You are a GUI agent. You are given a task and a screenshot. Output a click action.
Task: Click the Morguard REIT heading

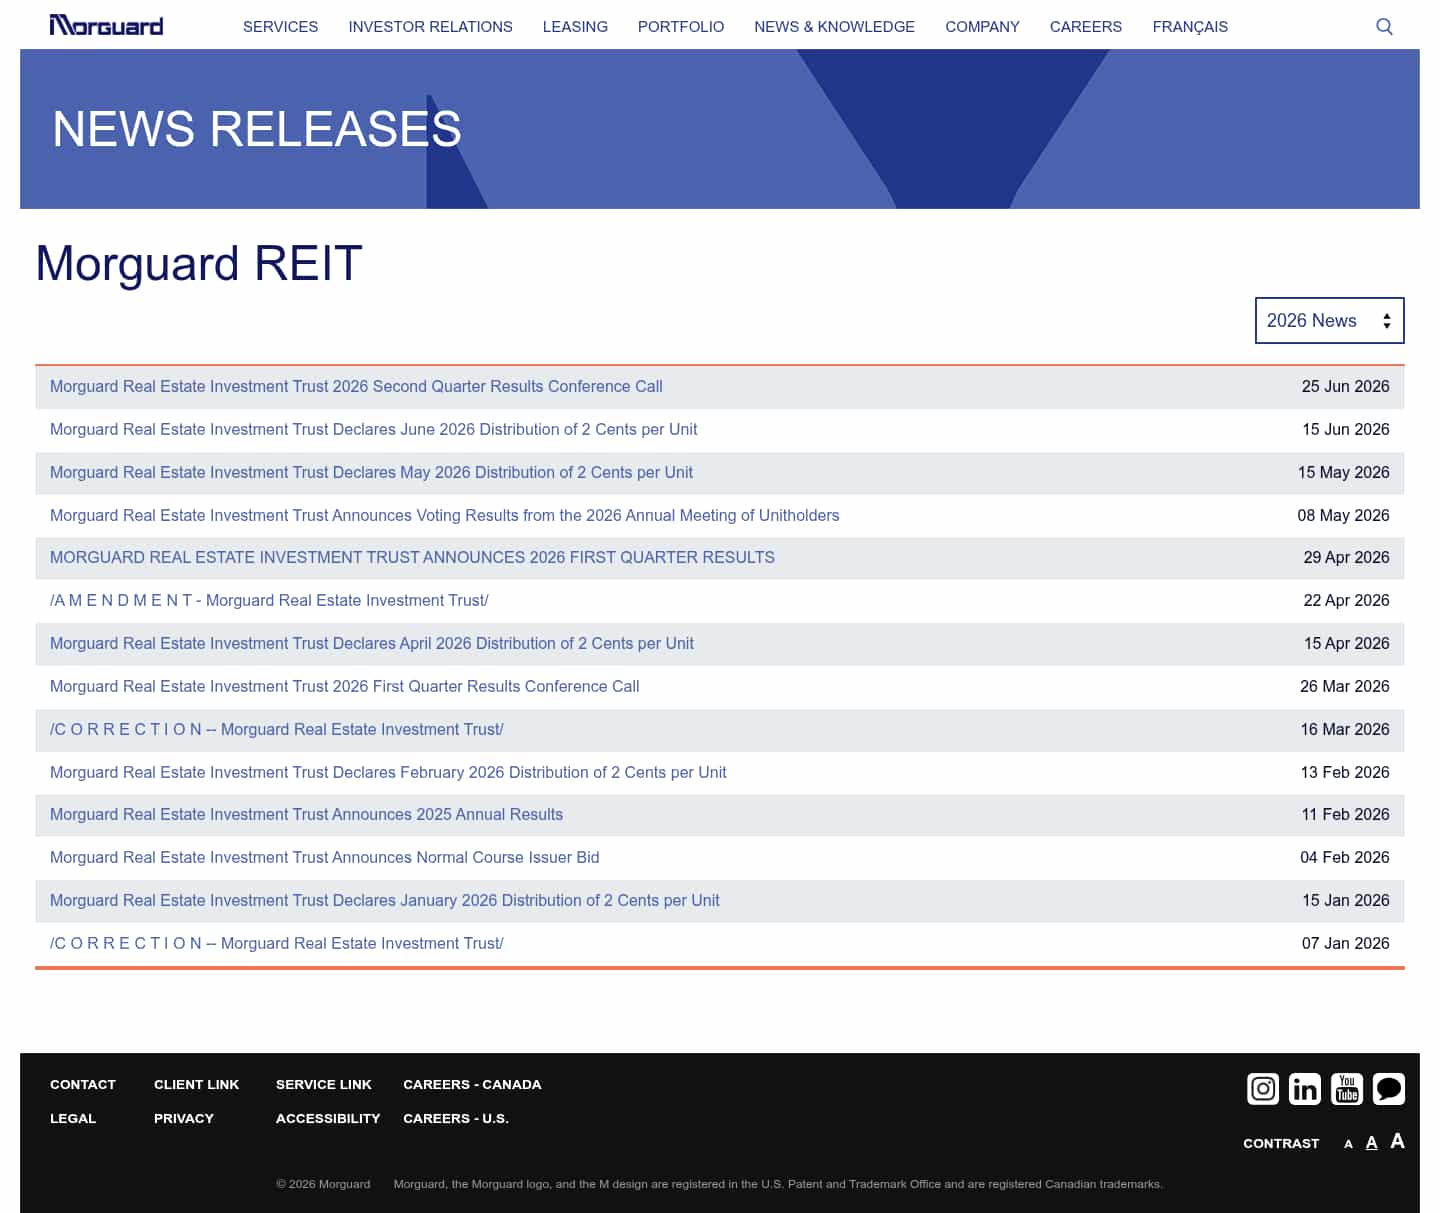(199, 264)
